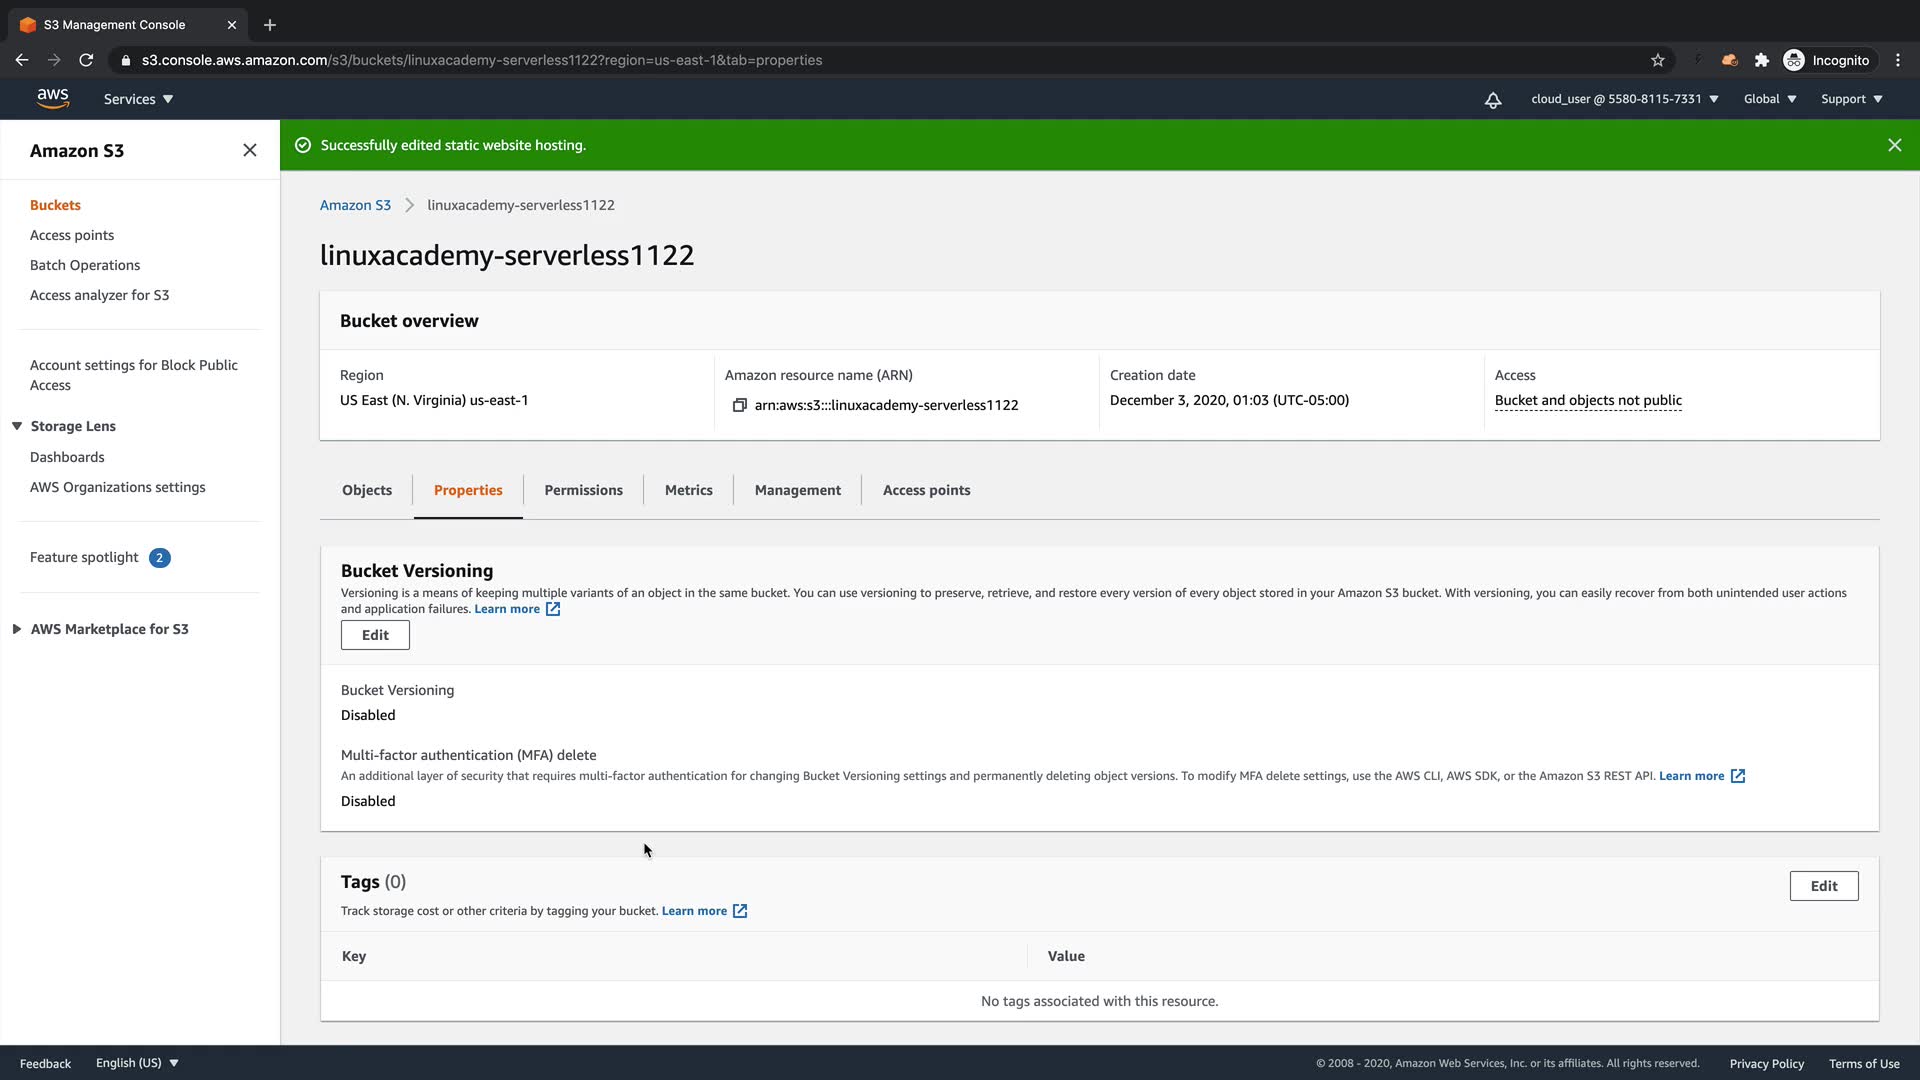This screenshot has height=1080, width=1920.
Task: Collapse the Storage Lens section
Action: pyautogui.click(x=17, y=426)
